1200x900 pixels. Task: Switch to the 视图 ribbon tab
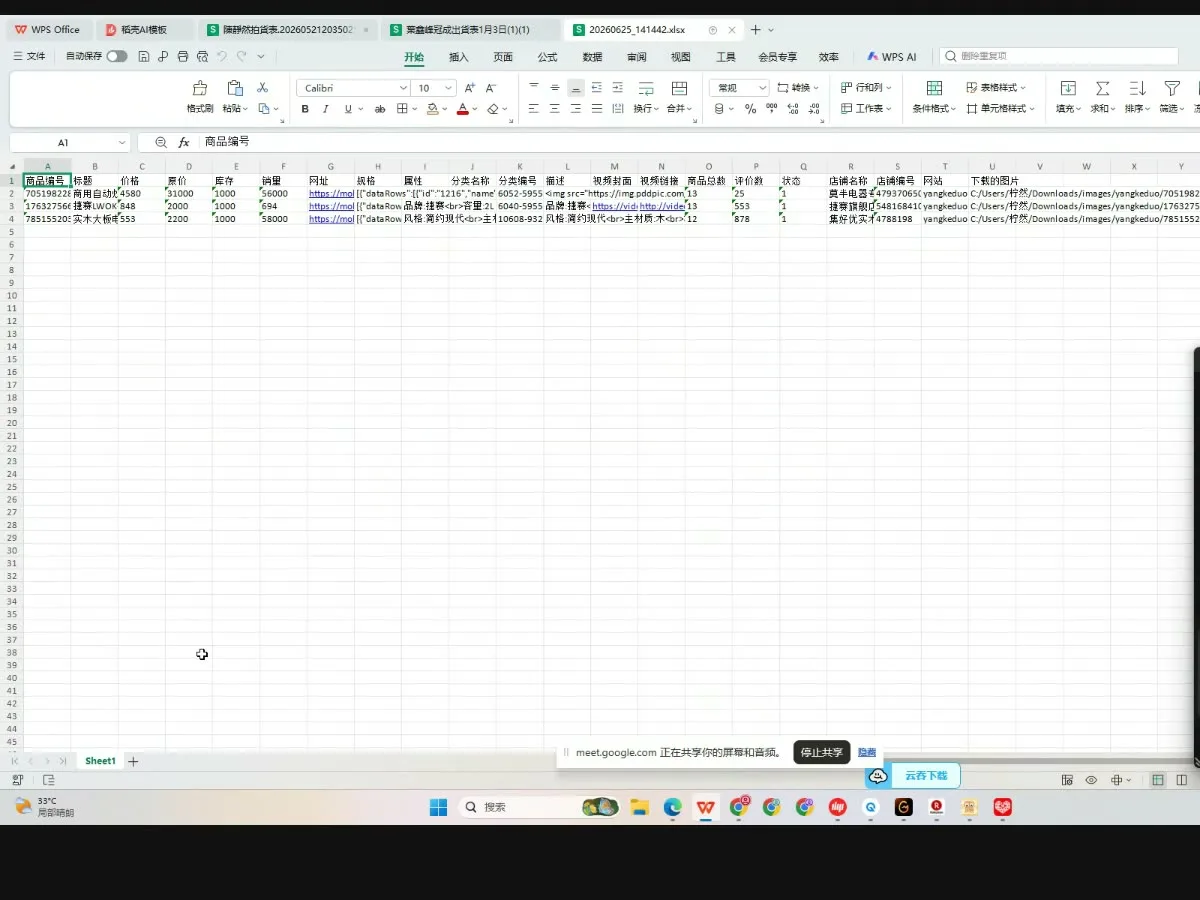(x=681, y=57)
